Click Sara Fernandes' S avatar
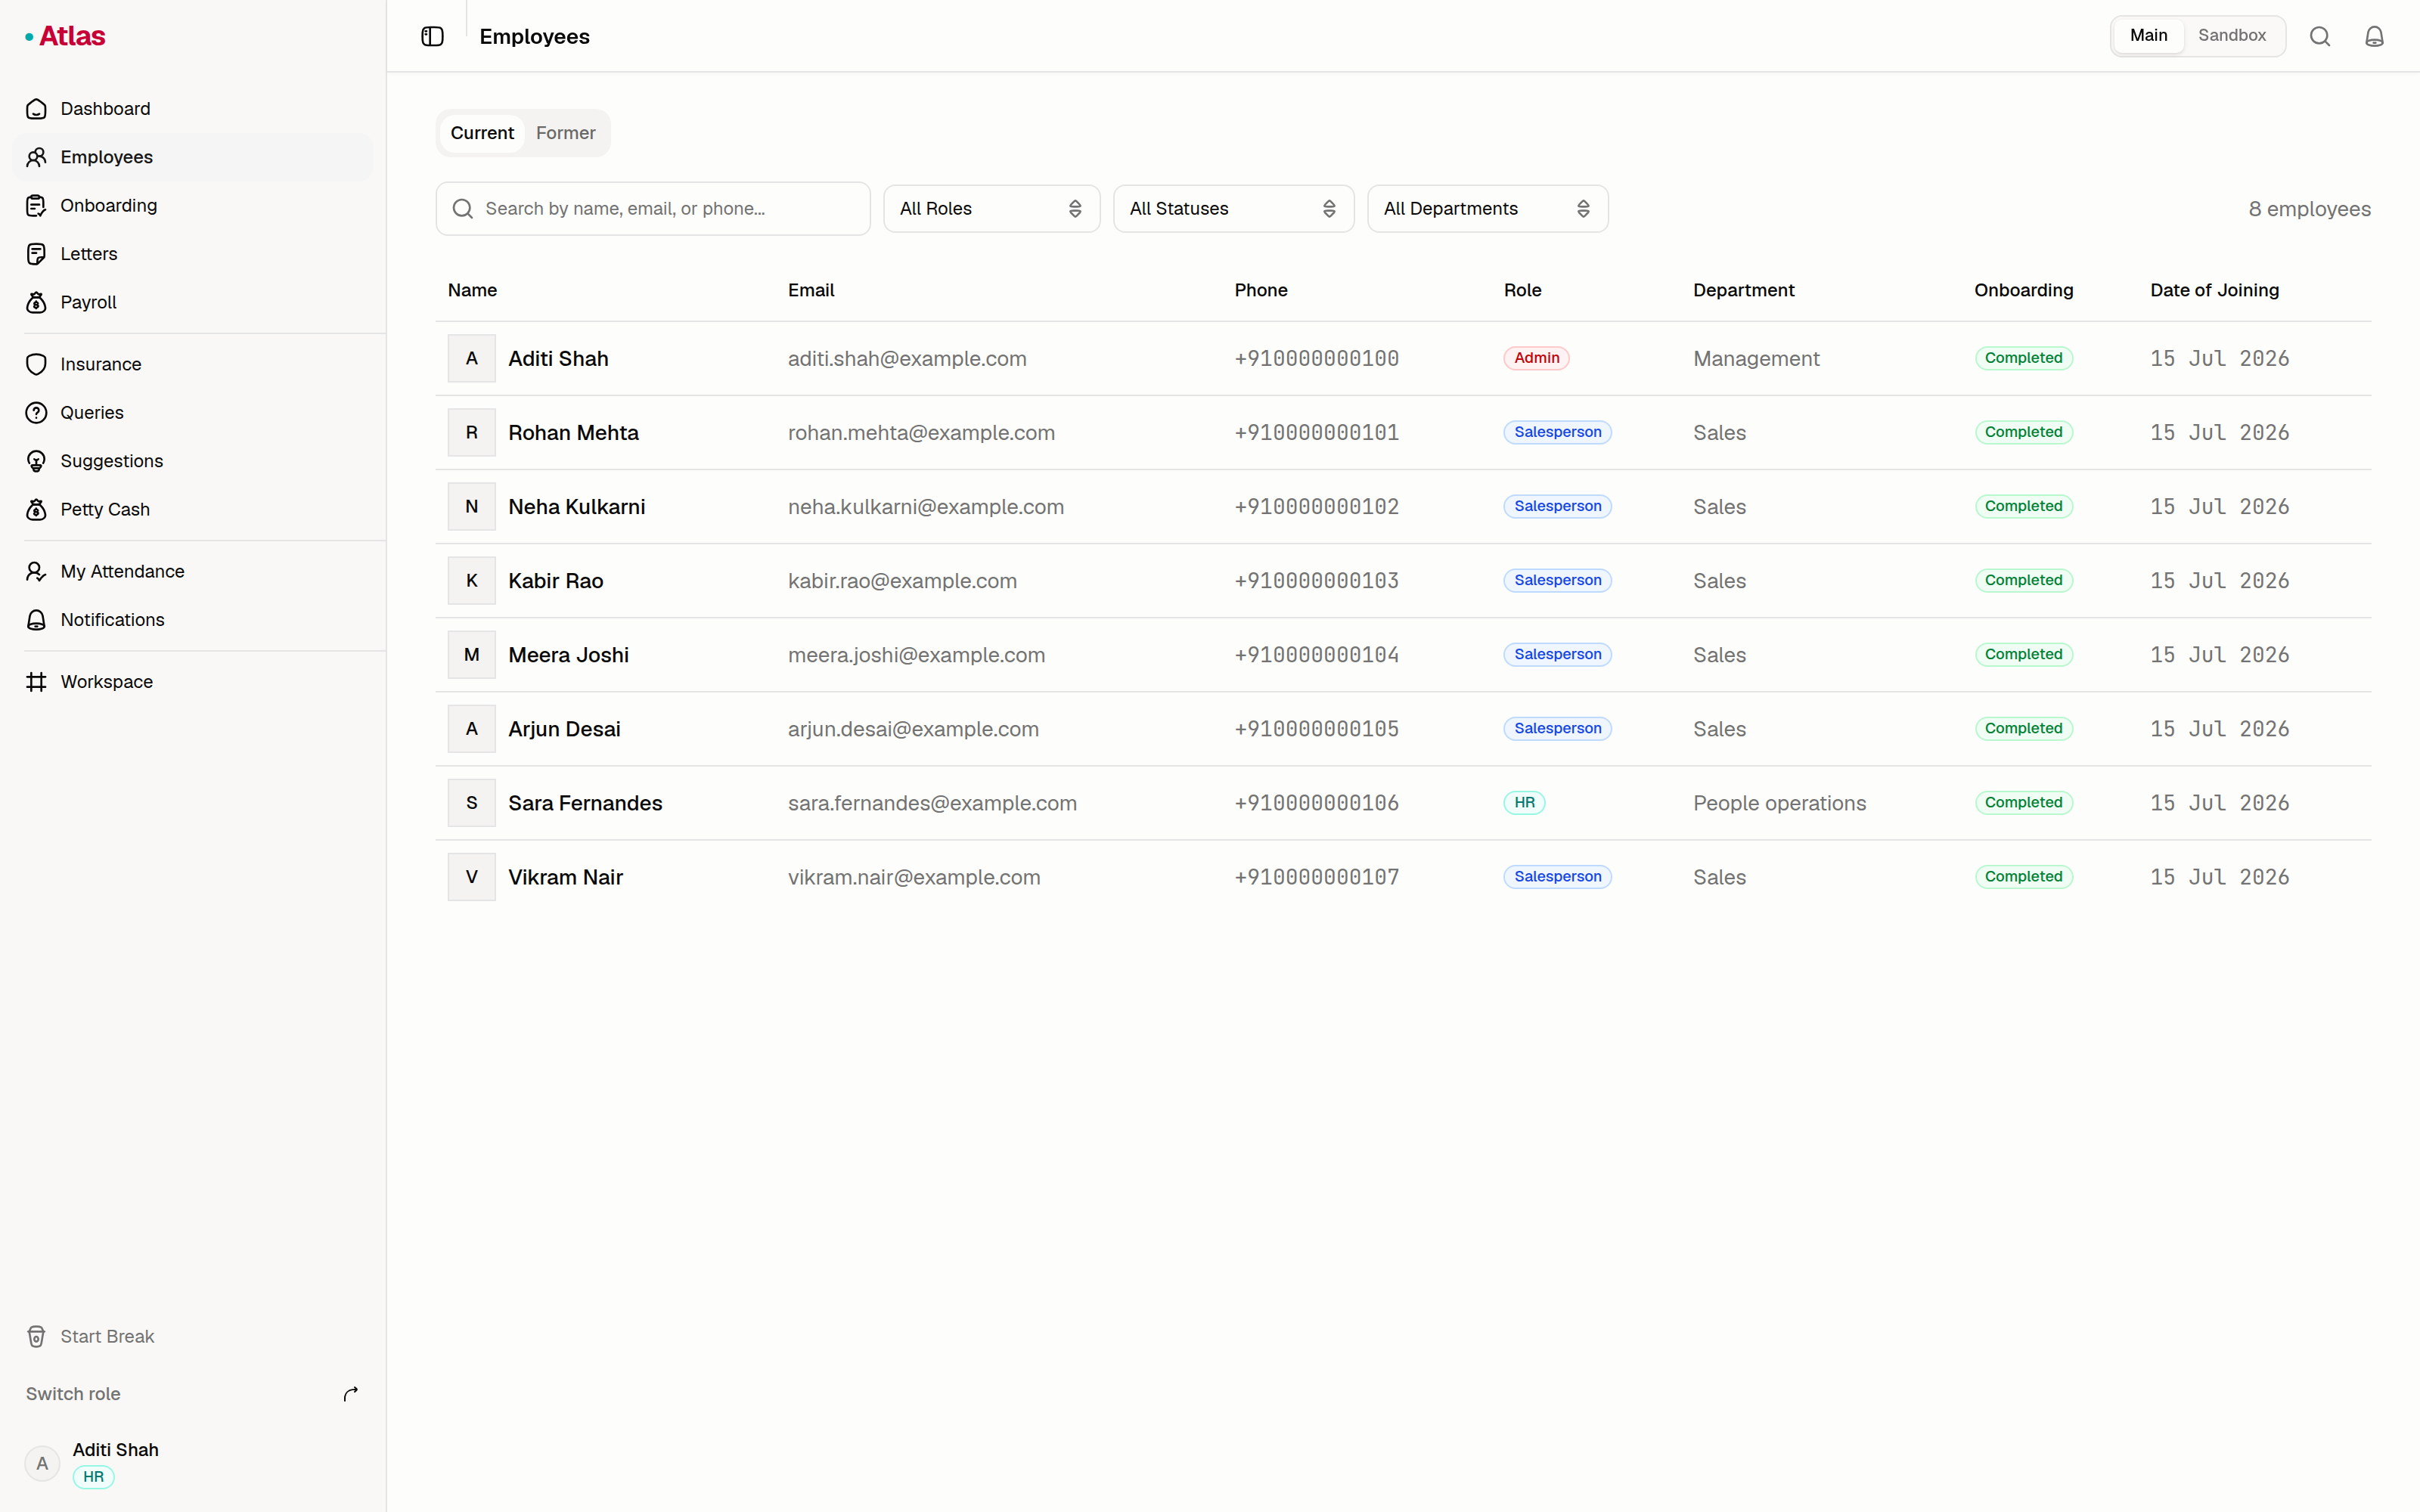The image size is (2420, 1512). [x=472, y=803]
